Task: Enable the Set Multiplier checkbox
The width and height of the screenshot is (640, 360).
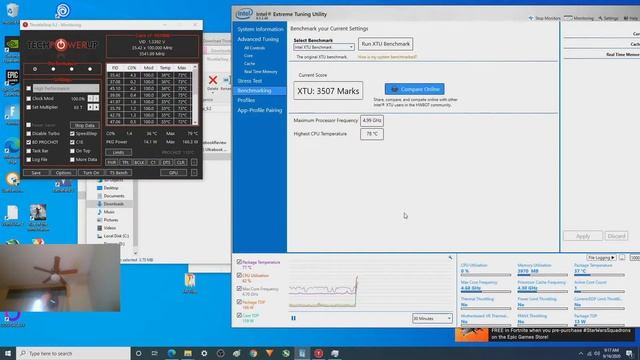Action: [x=29, y=107]
